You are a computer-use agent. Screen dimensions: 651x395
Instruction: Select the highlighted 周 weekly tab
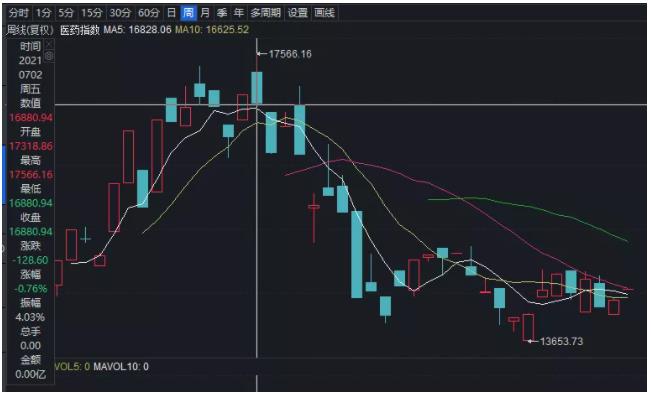(x=188, y=13)
